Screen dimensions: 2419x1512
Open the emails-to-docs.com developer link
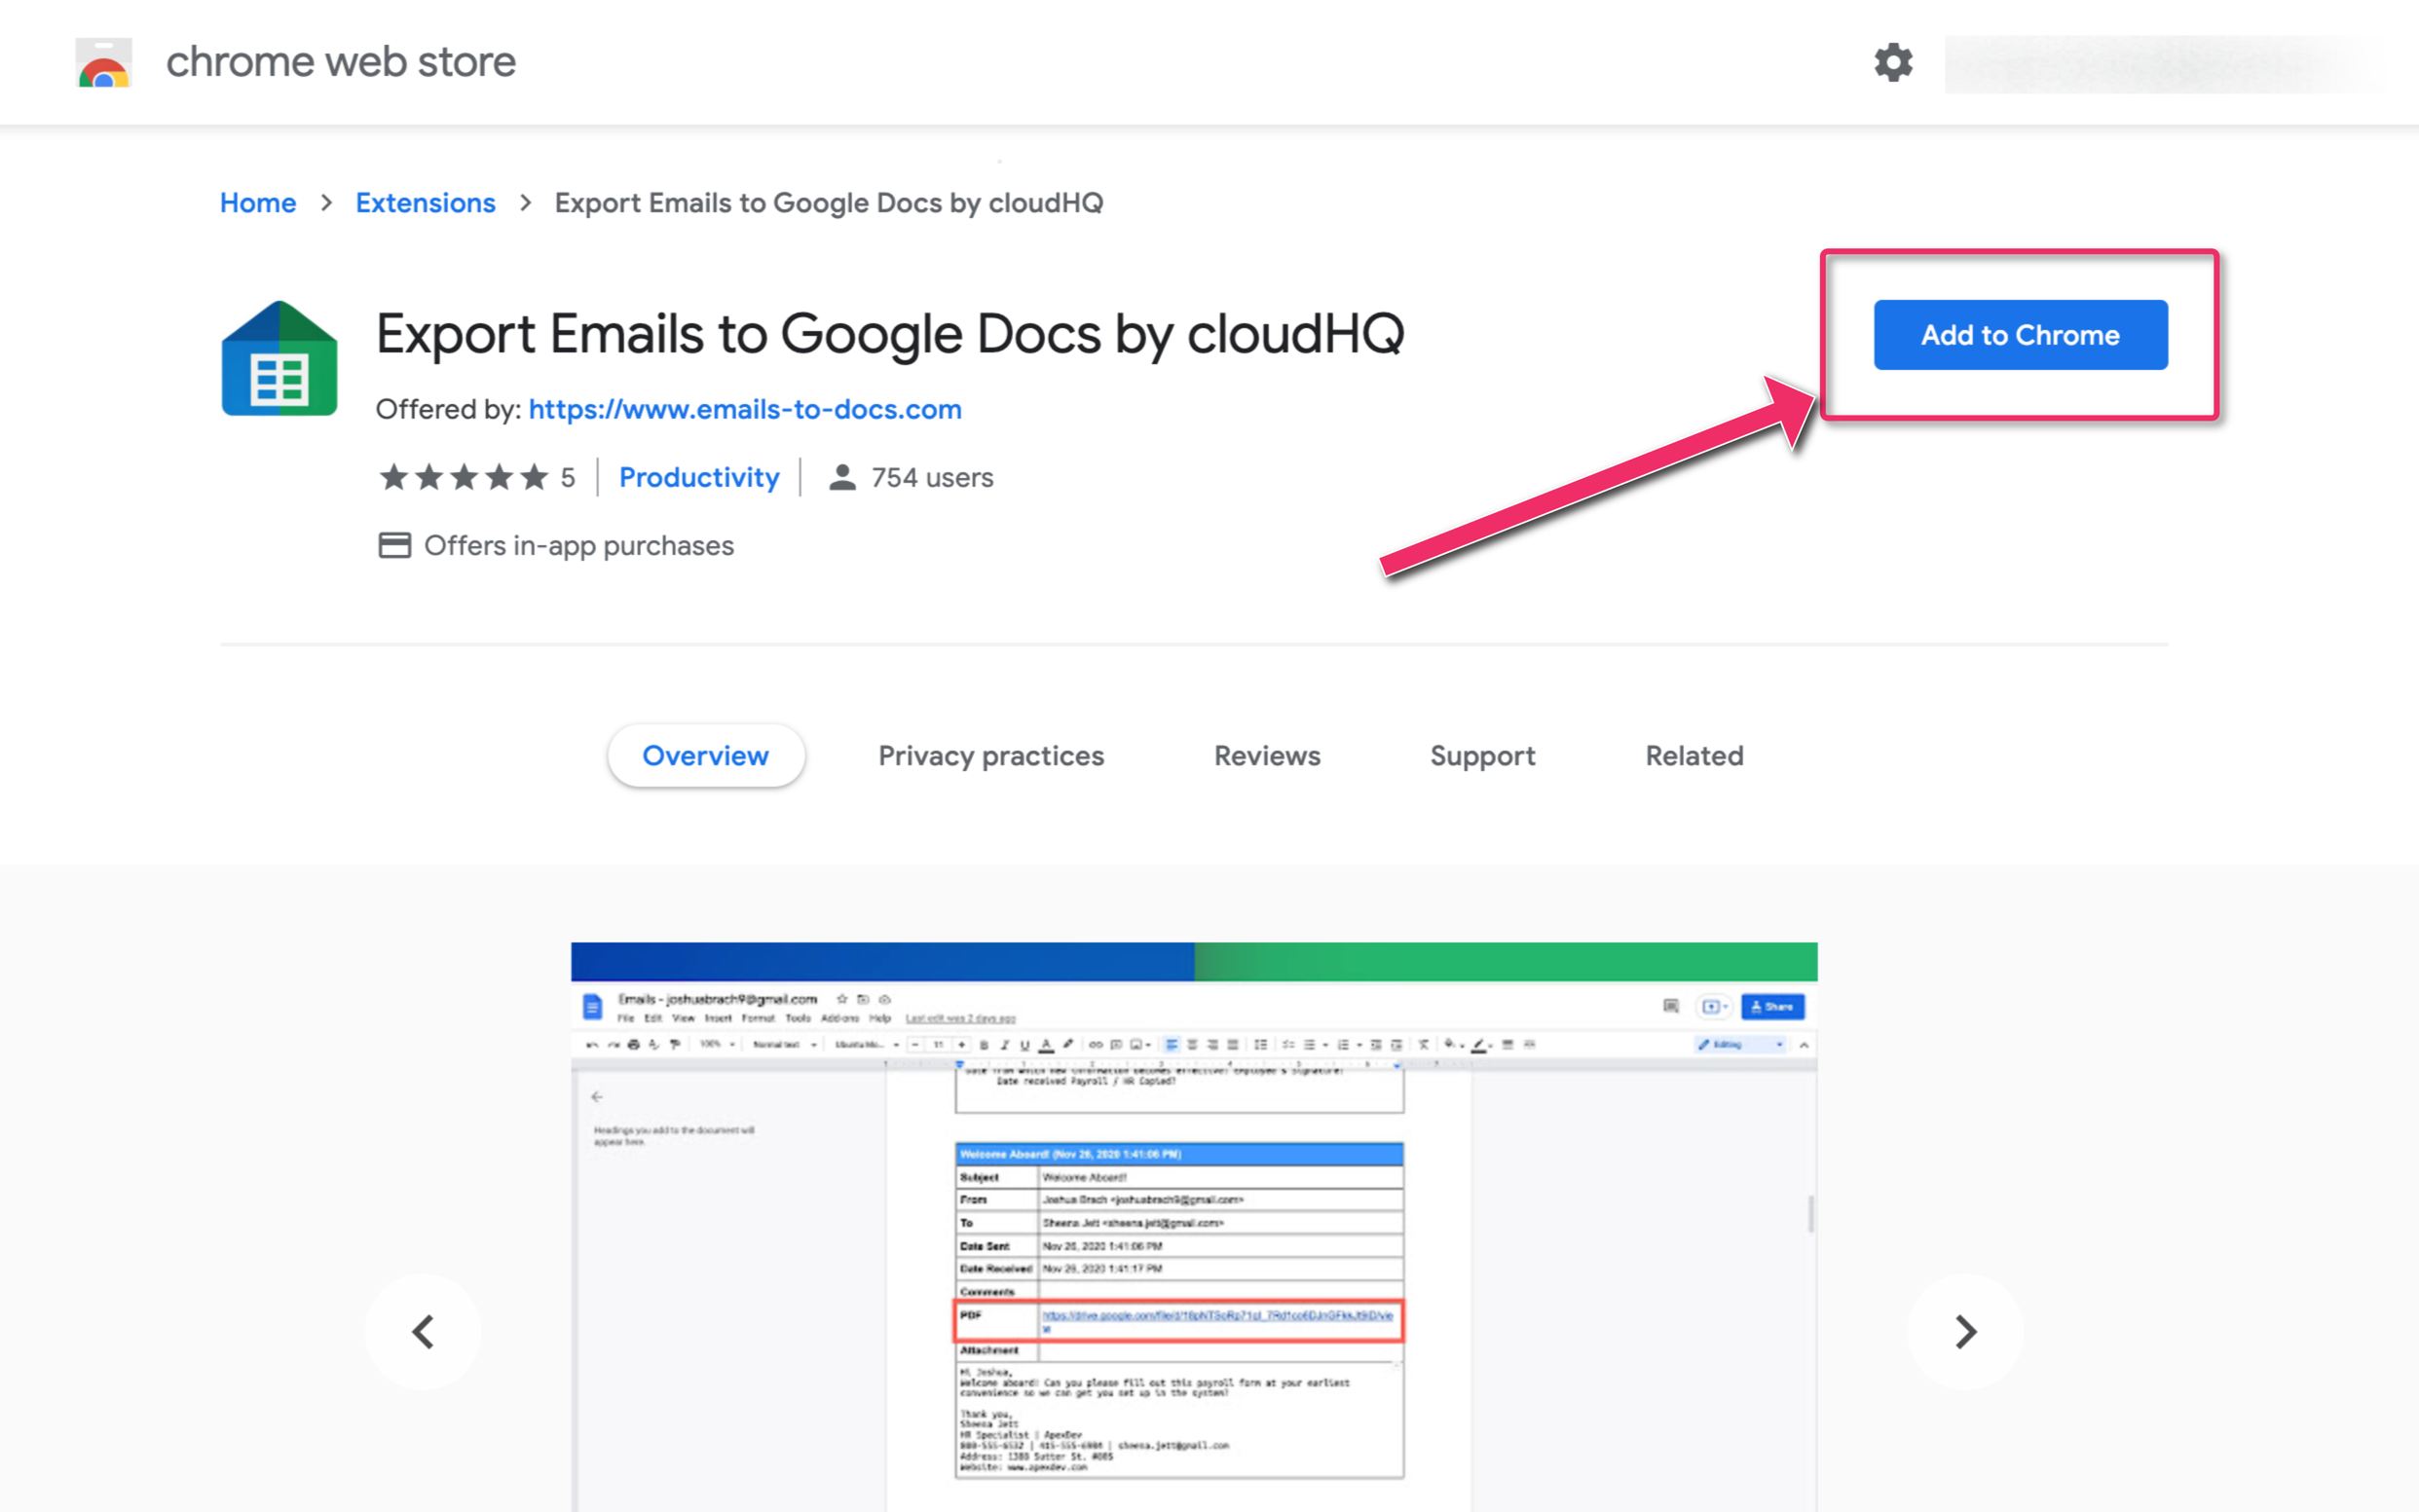point(745,409)
